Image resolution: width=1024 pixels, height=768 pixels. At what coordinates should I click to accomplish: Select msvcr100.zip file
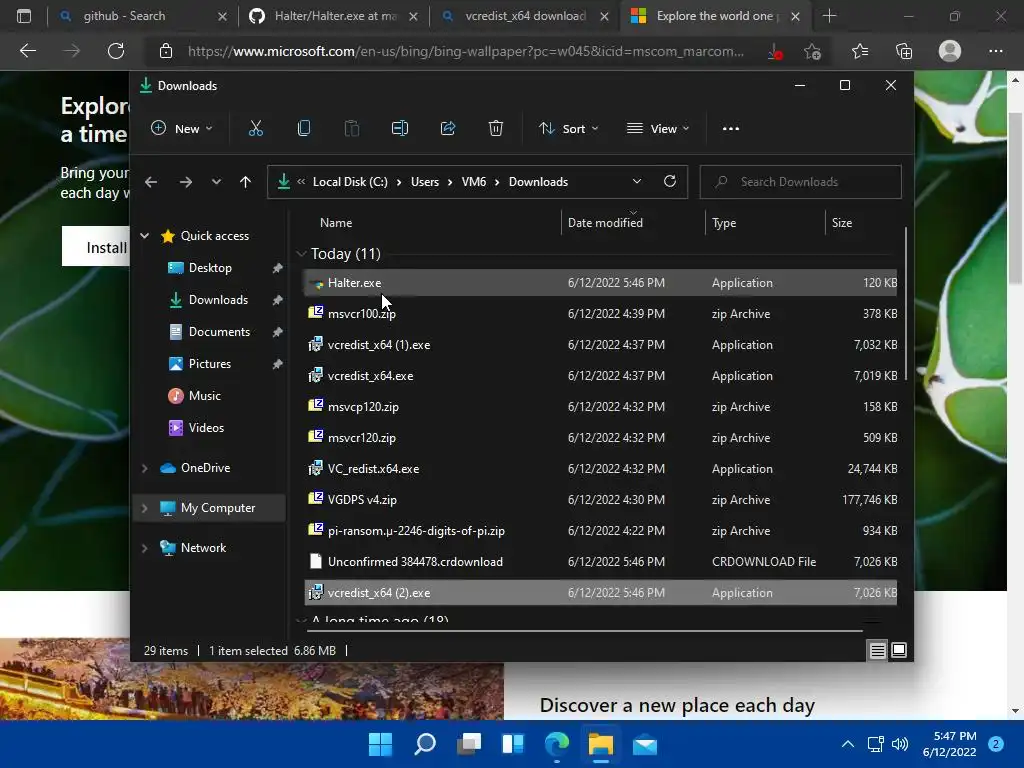(x=600, y=313)
